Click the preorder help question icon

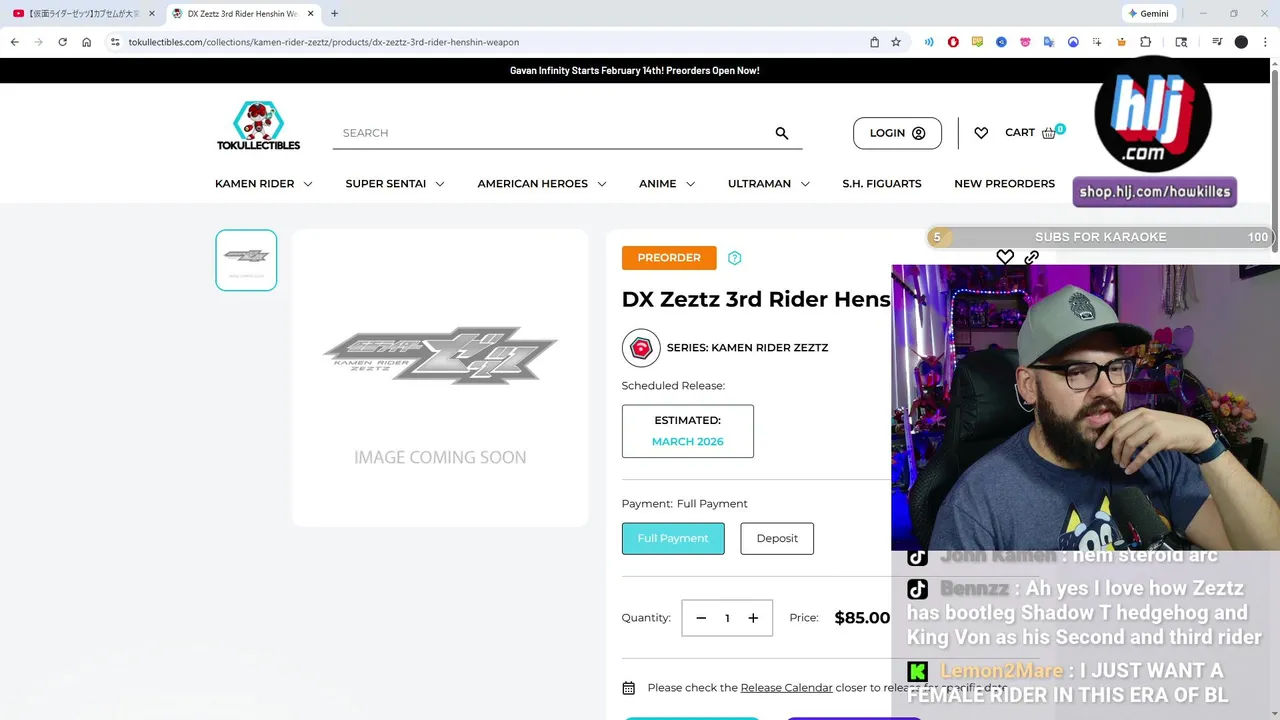tap(735, 258)
